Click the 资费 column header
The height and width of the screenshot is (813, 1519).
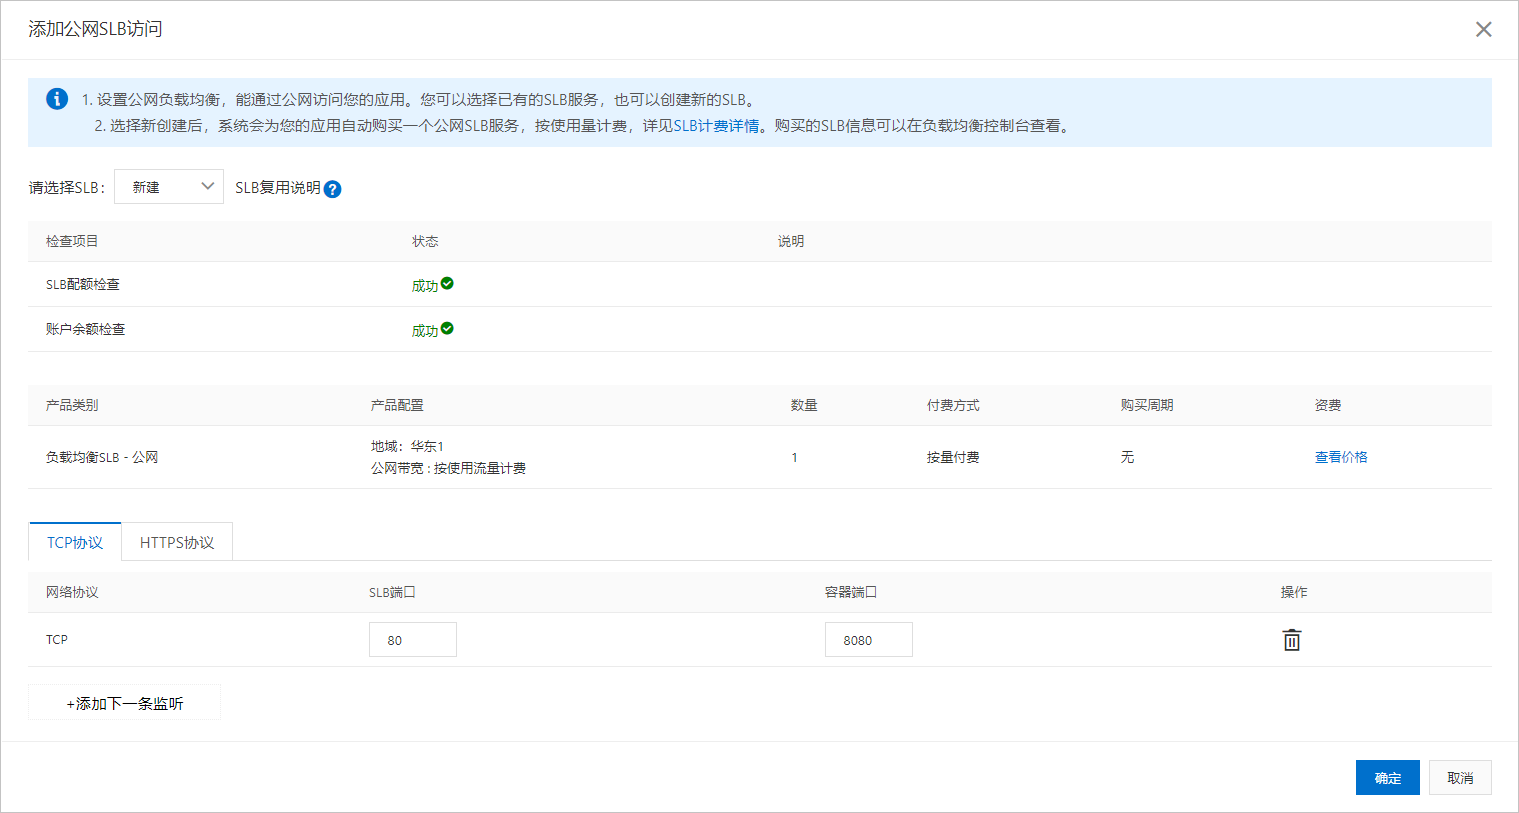(x=1328, y=405)
